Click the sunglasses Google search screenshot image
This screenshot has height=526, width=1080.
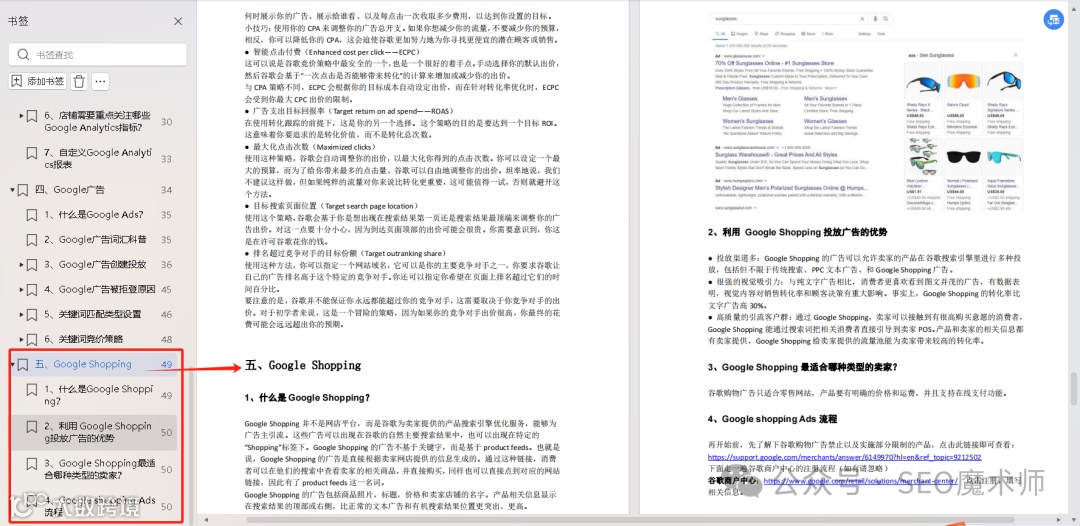tap(866, 113)
